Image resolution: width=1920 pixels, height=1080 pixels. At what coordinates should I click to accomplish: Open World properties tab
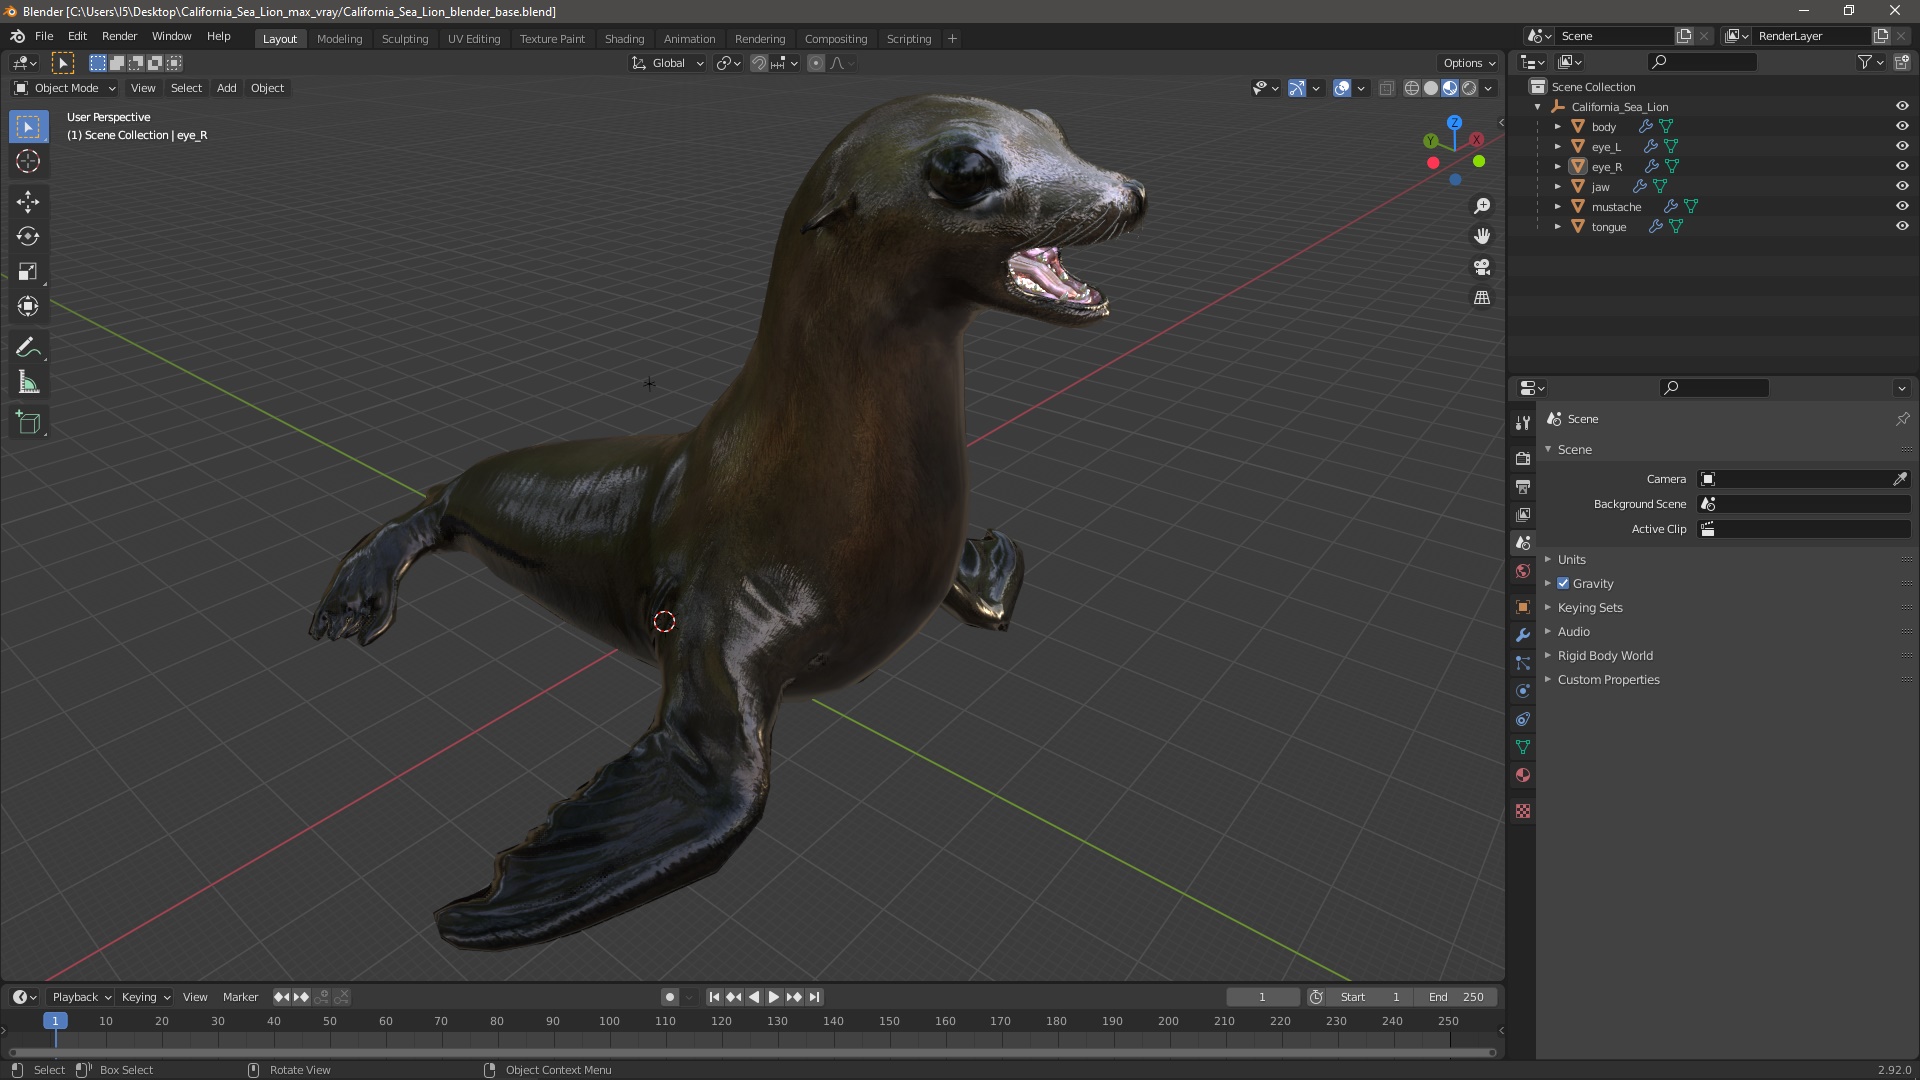pos(1523,571)
